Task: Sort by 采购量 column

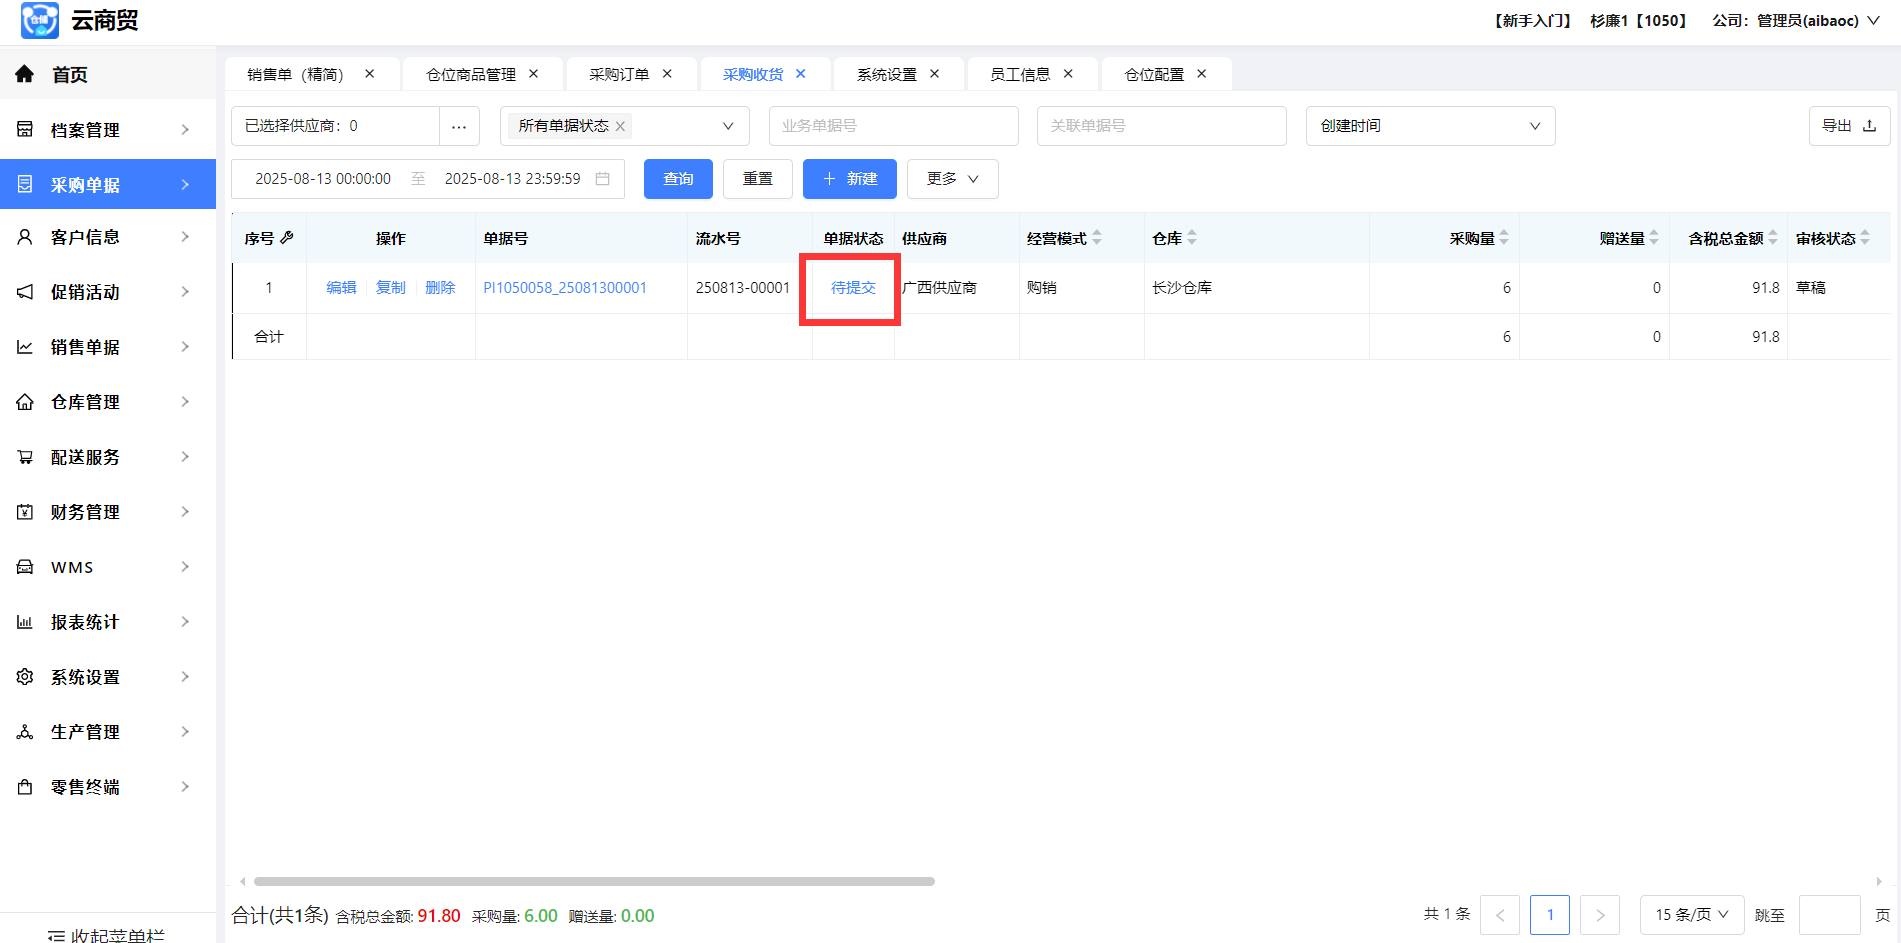Action: pos(1504,238)
